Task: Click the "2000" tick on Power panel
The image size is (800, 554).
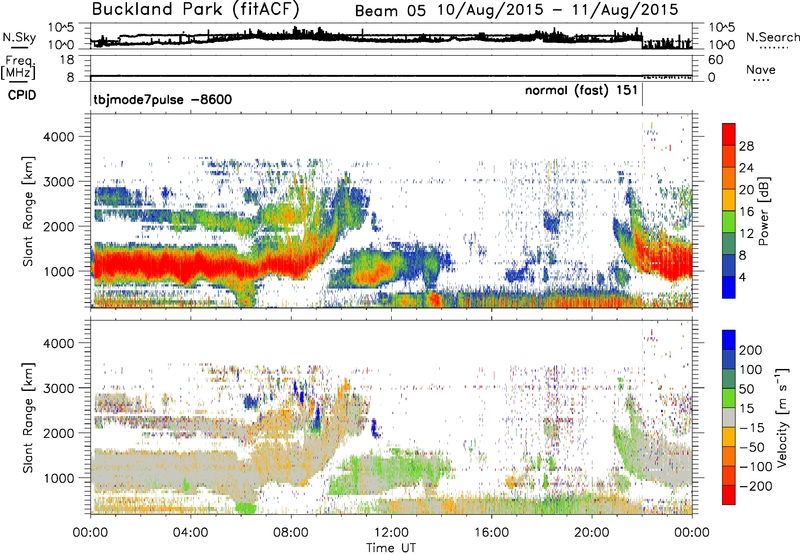Action: click(x=58, y=226)
